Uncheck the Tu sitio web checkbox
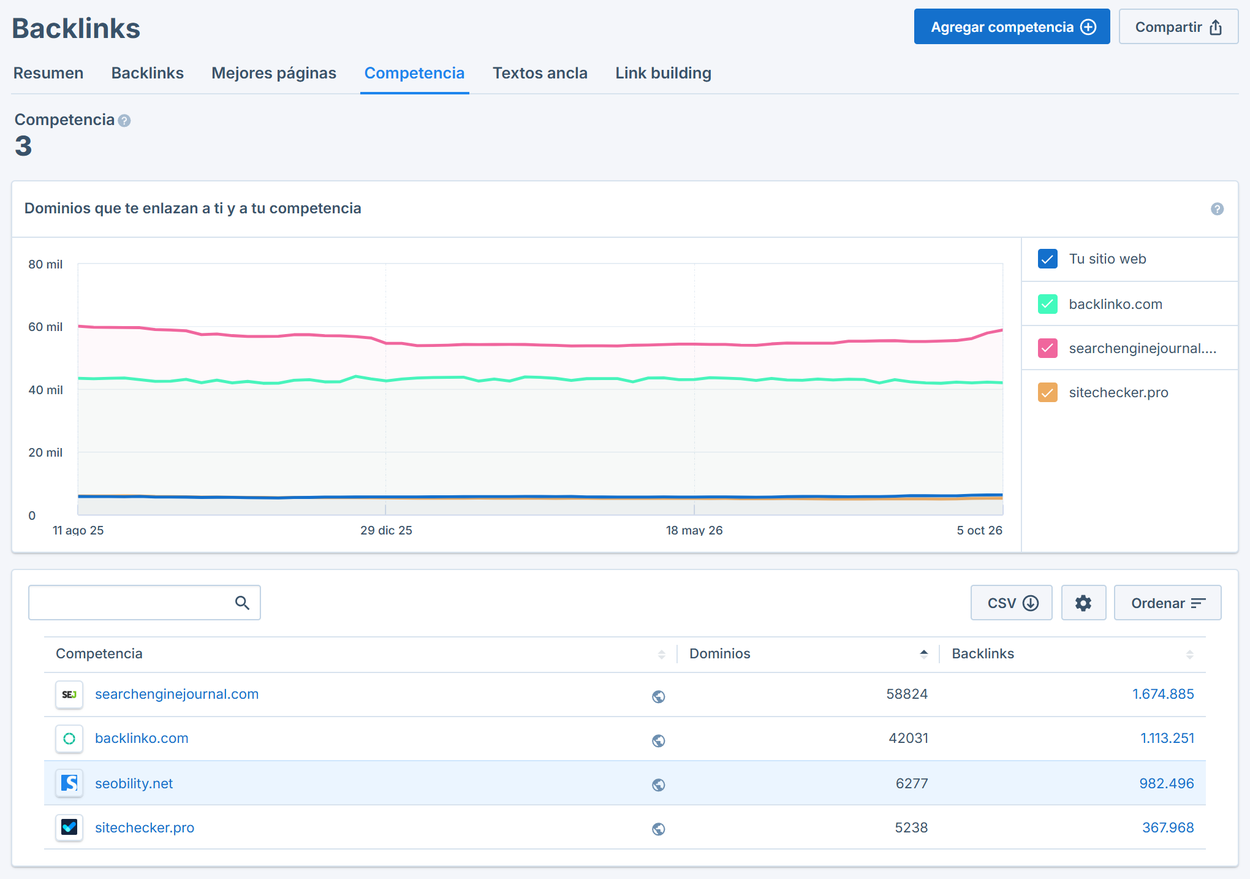The width and height of the screenshot is (1250, 879). tap(1047, 259)
